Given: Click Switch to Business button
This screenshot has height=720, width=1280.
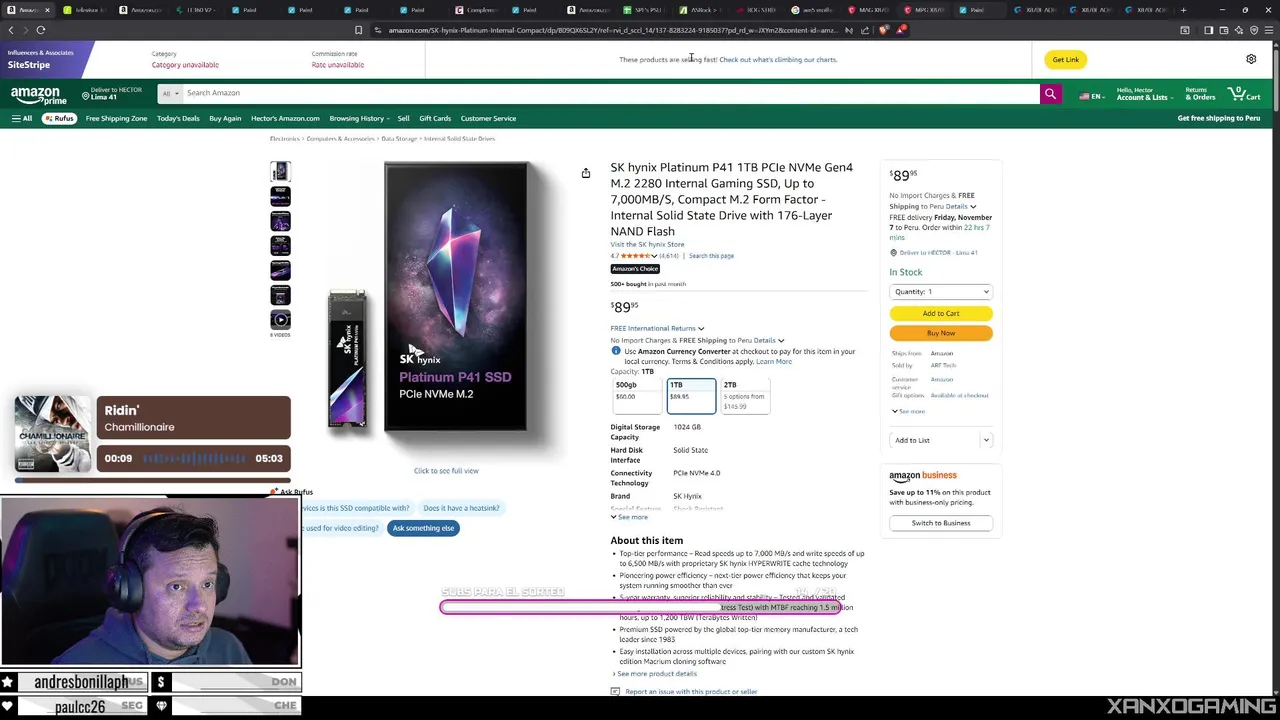Looking at the screenshot, I should pos(941,523).
